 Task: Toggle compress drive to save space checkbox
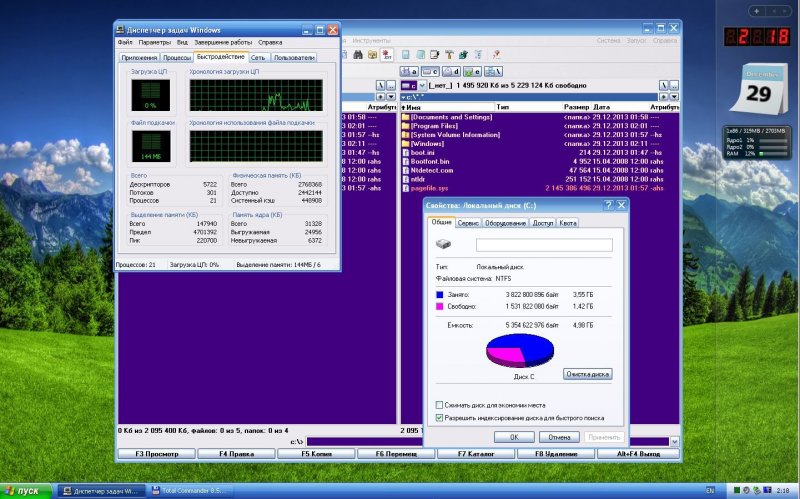point(439,405)
